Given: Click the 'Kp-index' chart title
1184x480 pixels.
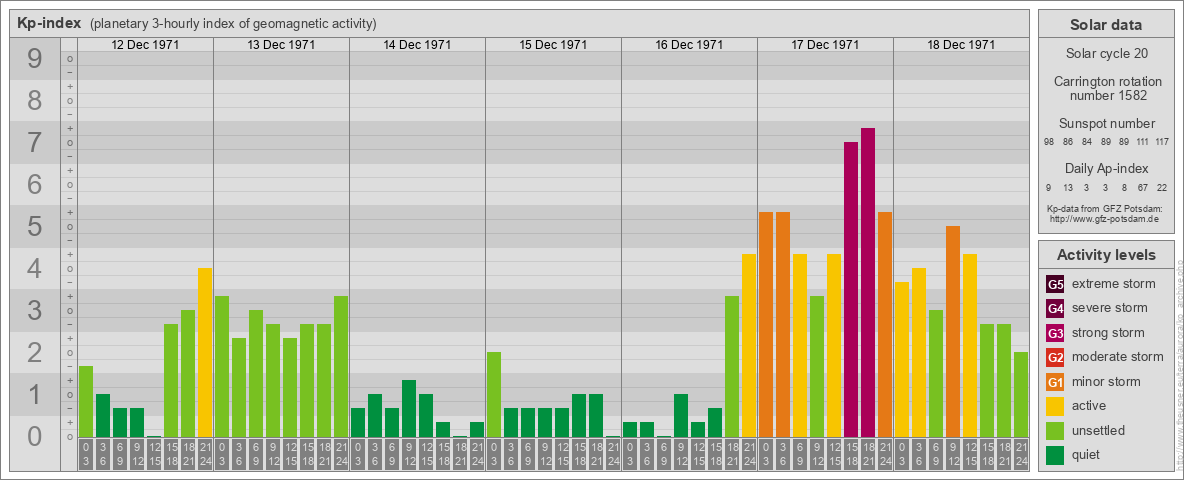Looking at the screenshot, I should pos(49,23).
